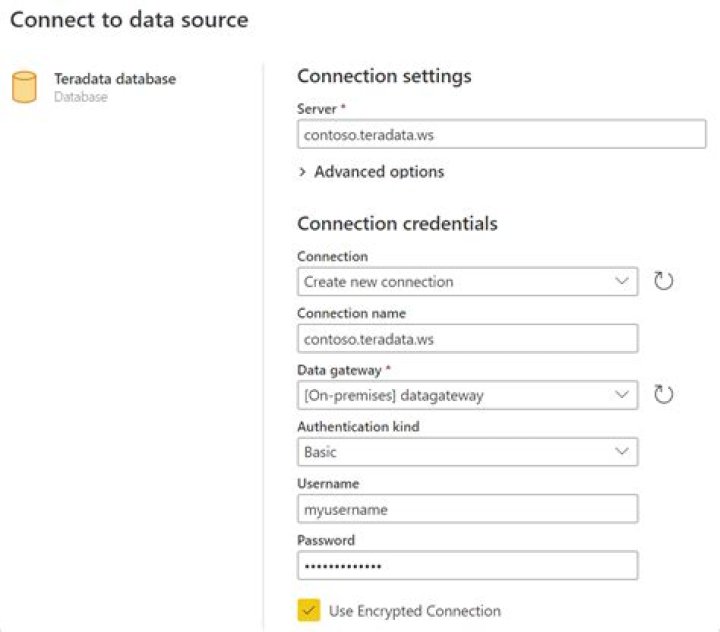Viewport: 720px width, 632px height.
Task: Refresh the Connection list
Action: (663, 281)
